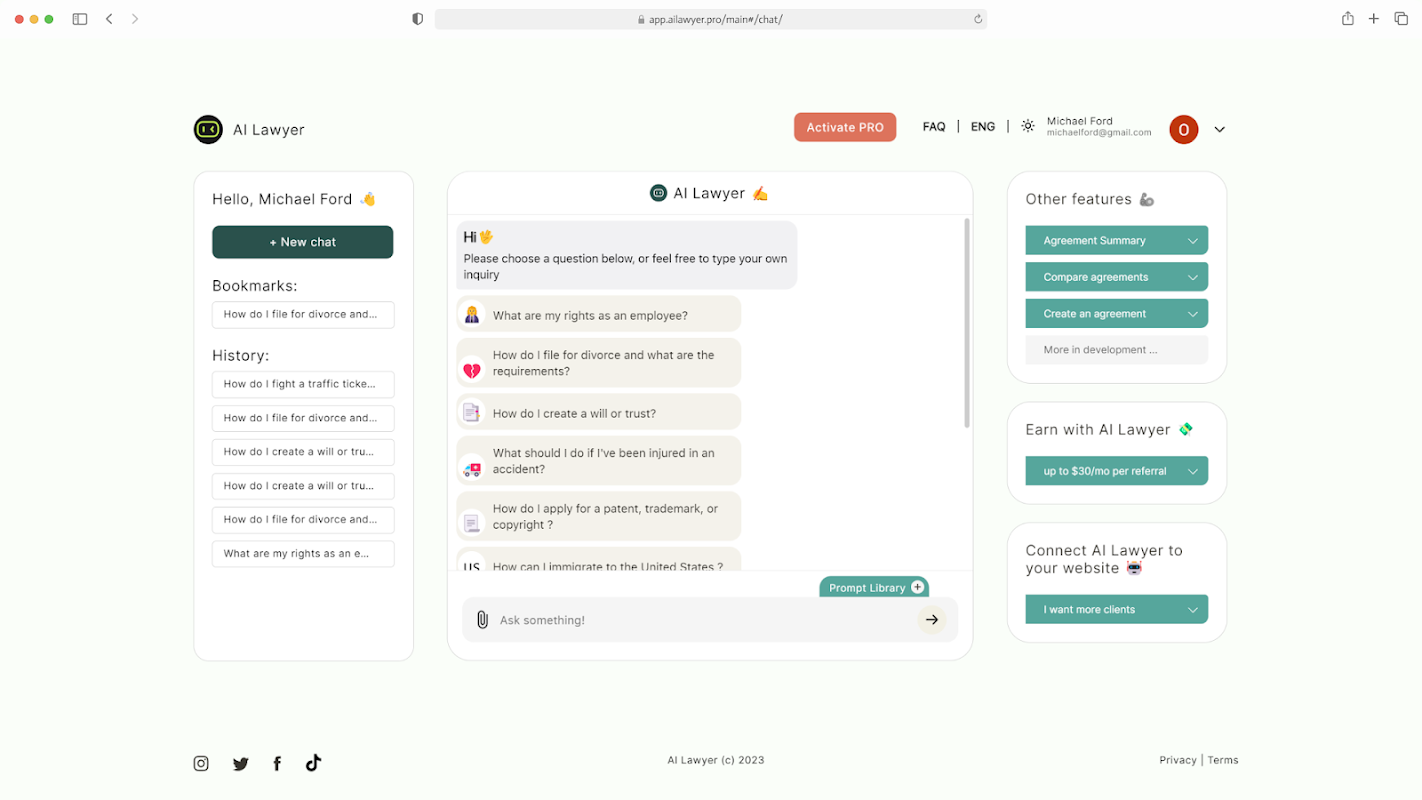Toggle light/dark theme sun icon
Image resolution: width=1422 pixels, height=800 pixels.
click(x=1028, y=126)
